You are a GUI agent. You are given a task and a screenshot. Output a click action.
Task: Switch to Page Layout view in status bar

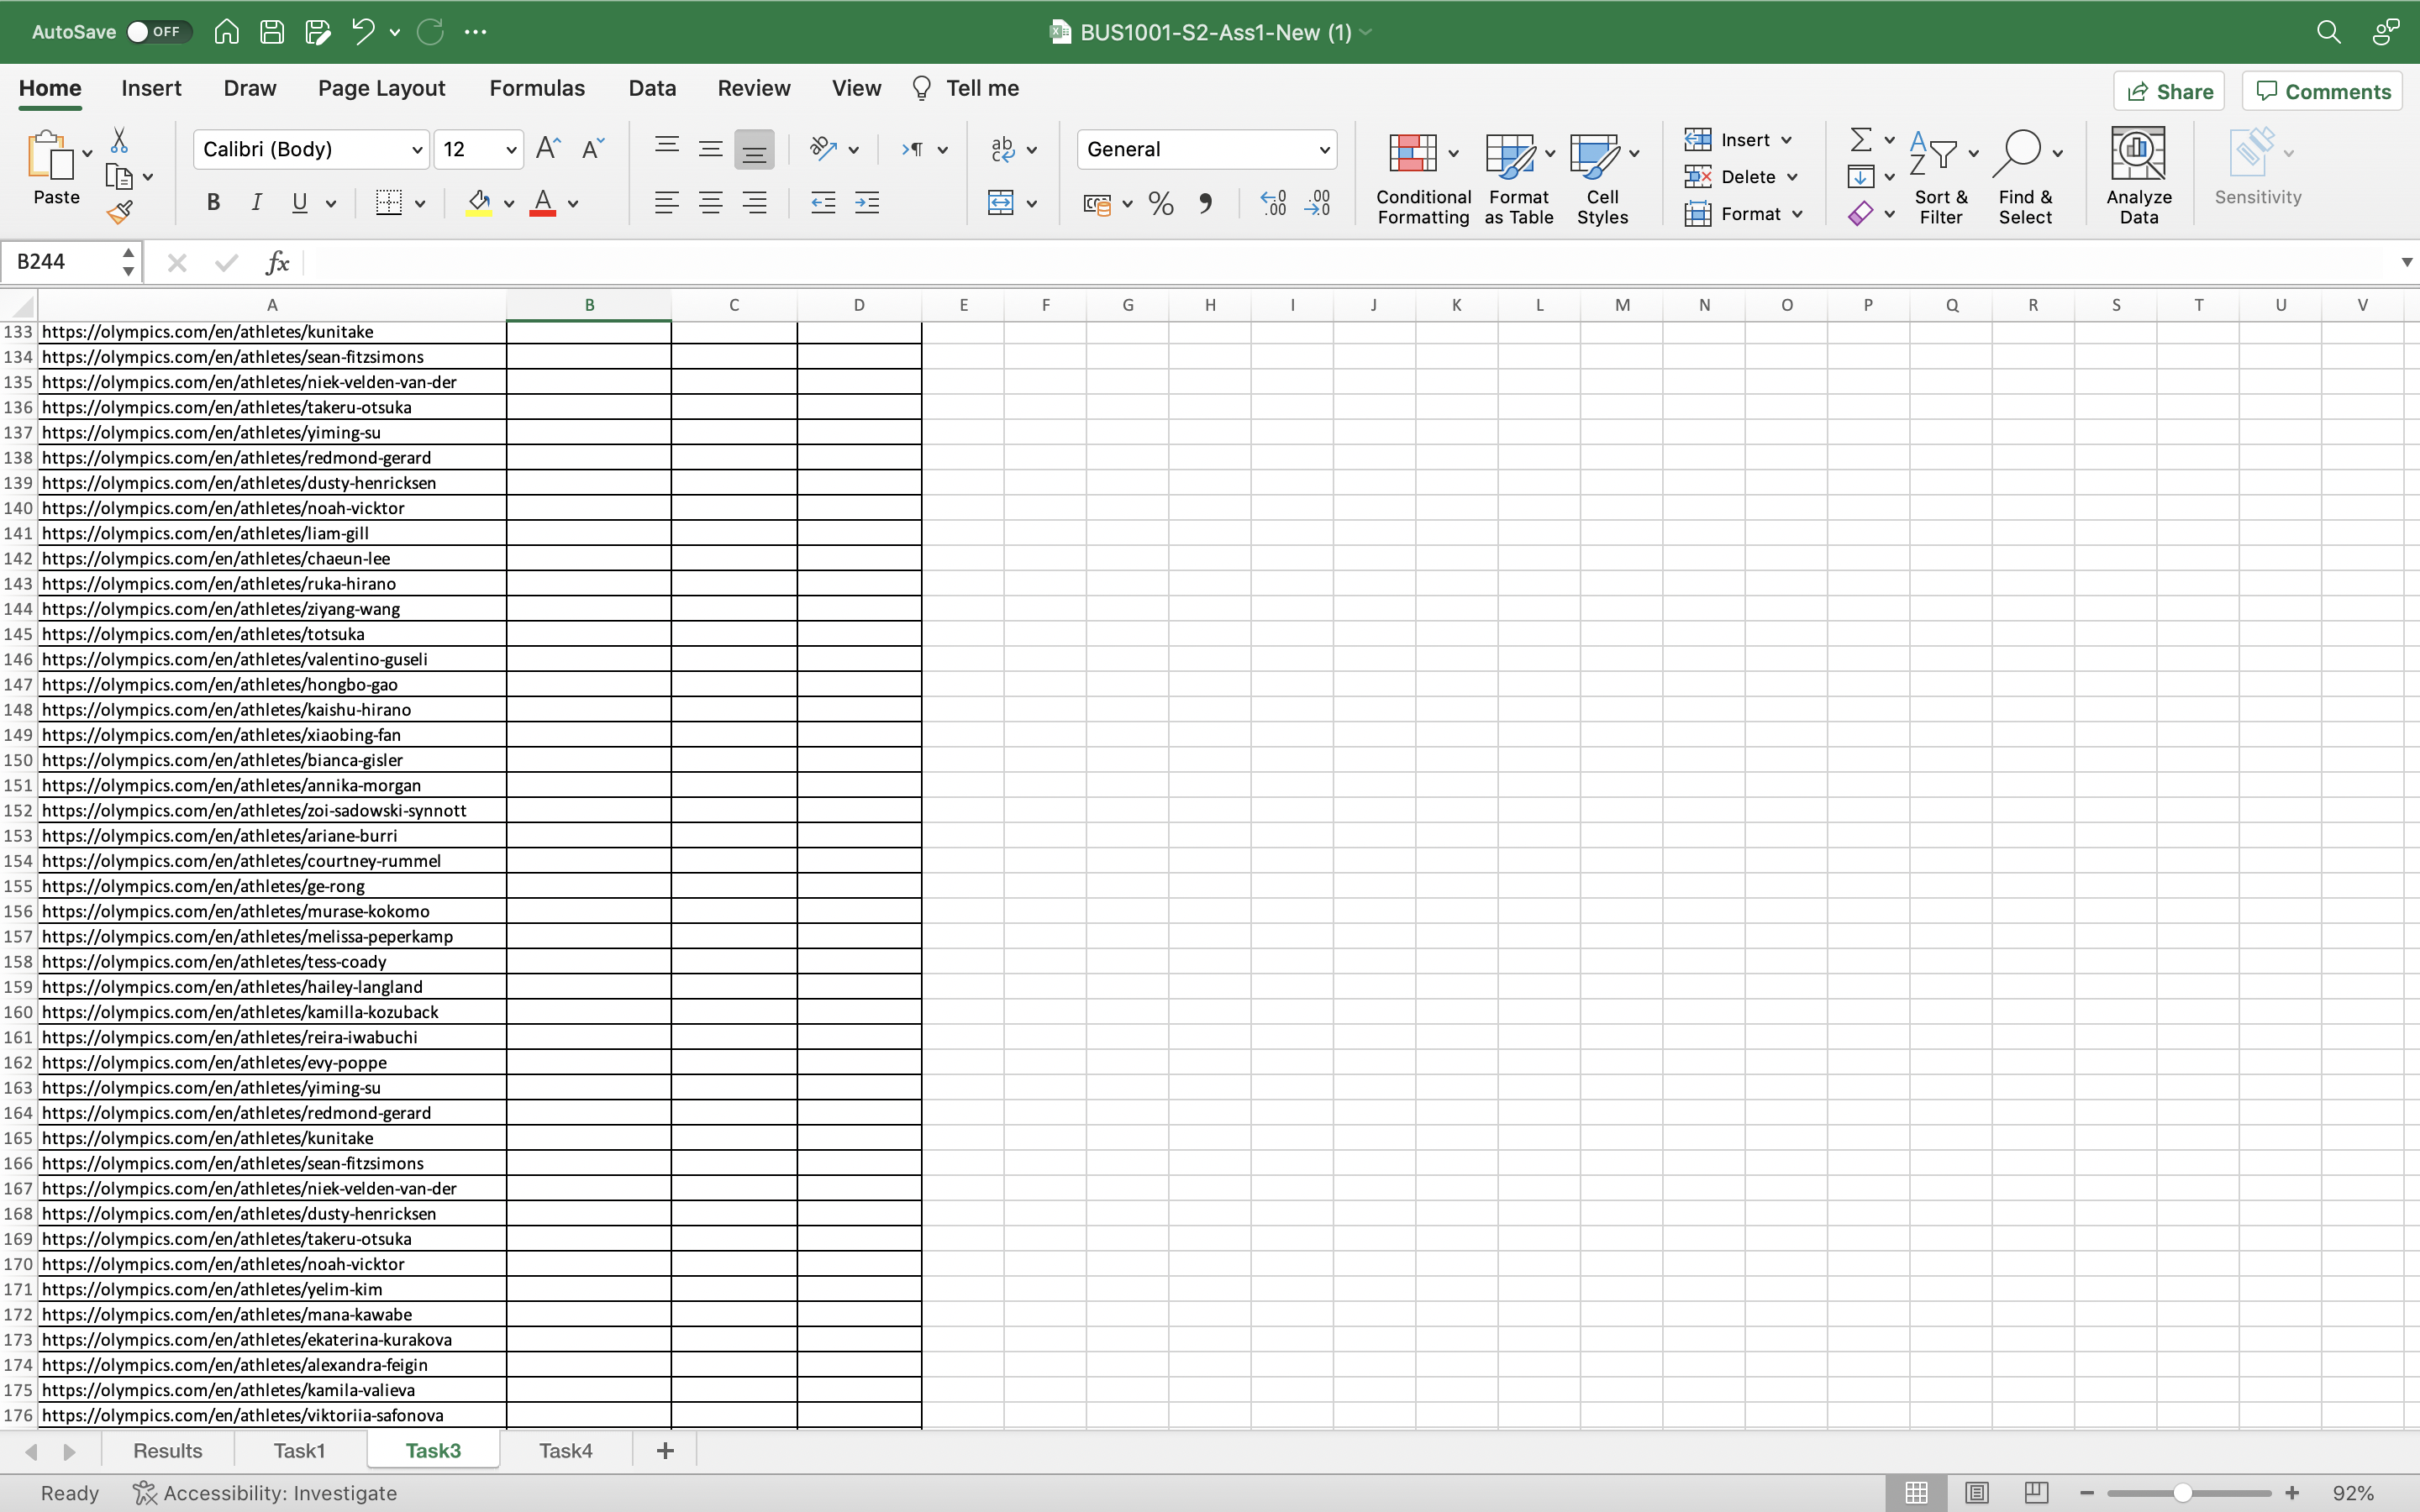[x=1976, y=1492]
